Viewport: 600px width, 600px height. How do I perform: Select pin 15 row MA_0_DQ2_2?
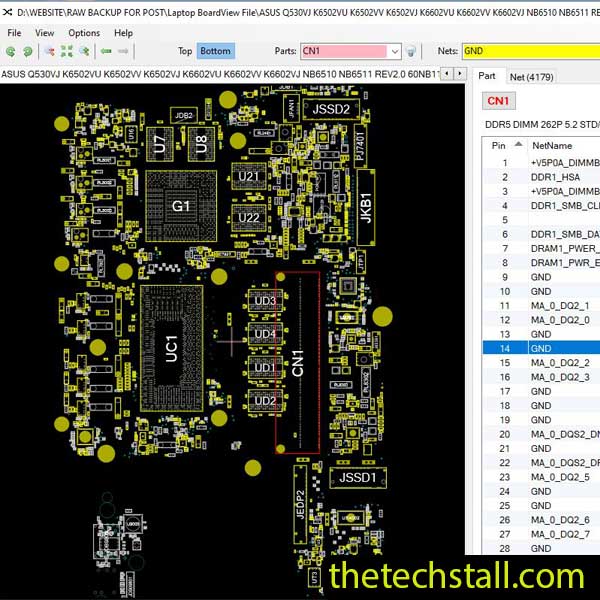tap(541, 363)
